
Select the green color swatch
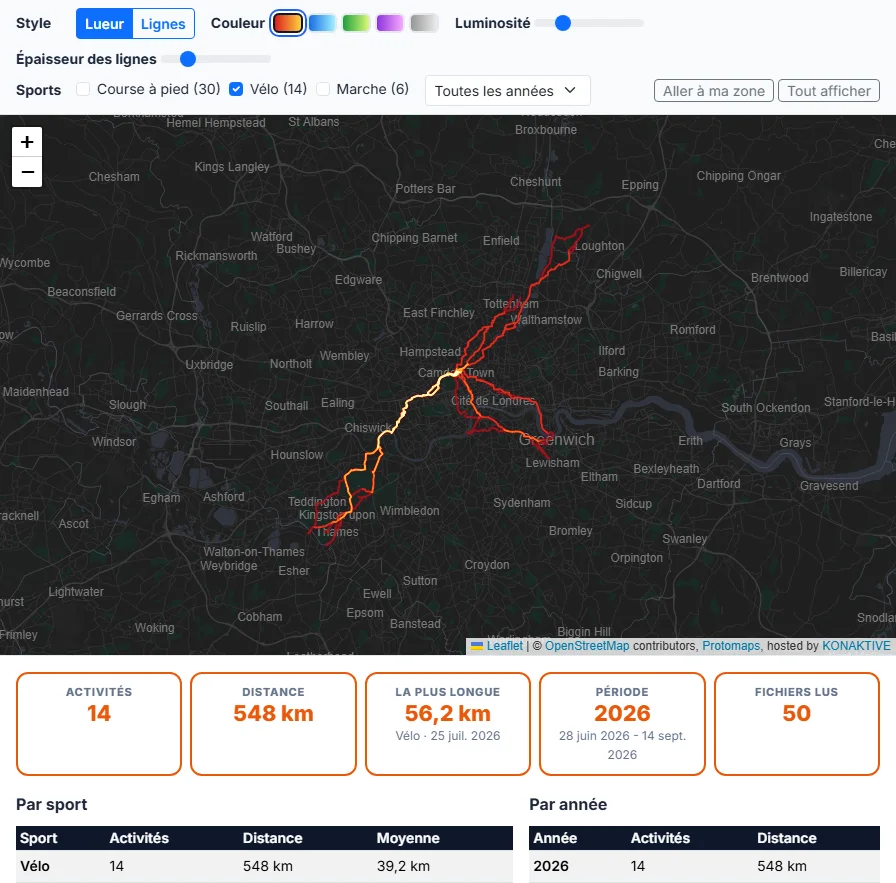coord(356,23)
